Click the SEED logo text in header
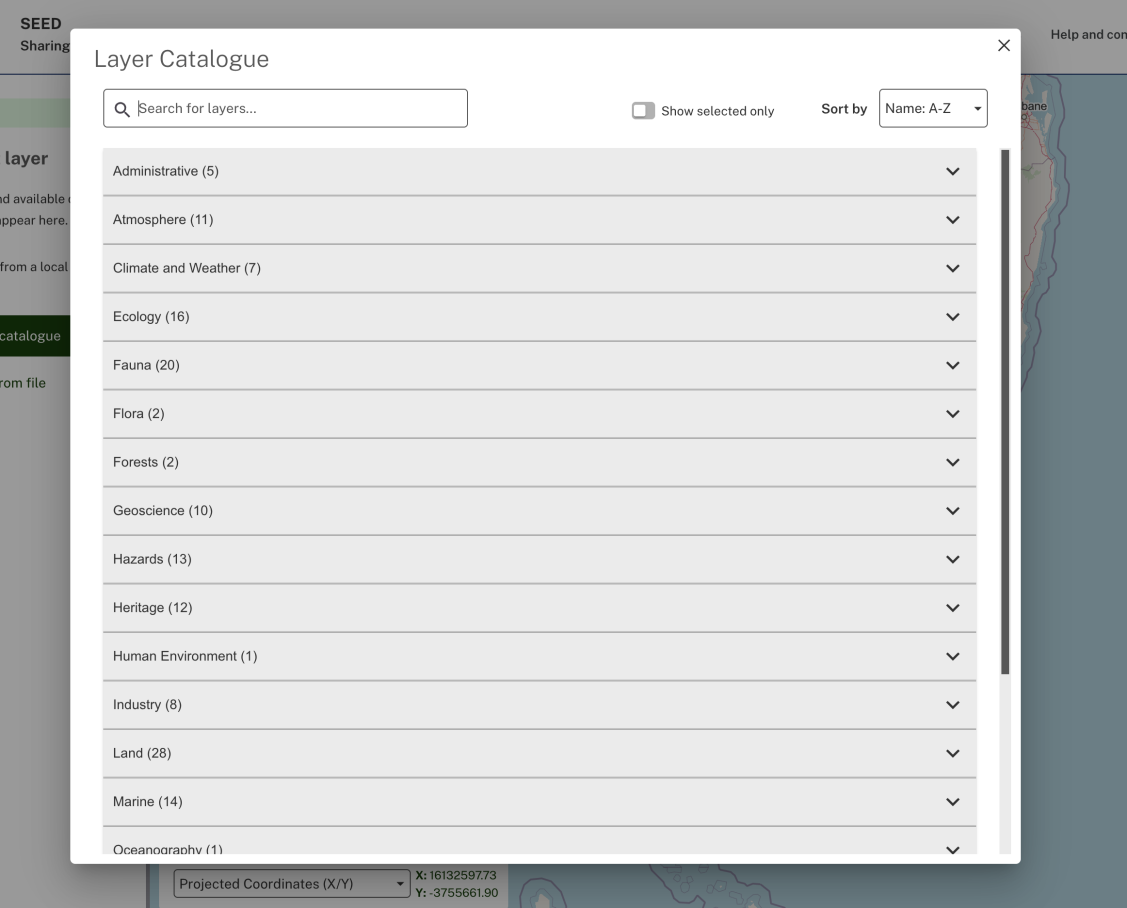Image resolution: width=1127 pixels, height=908 pixels. coord(41,24)
